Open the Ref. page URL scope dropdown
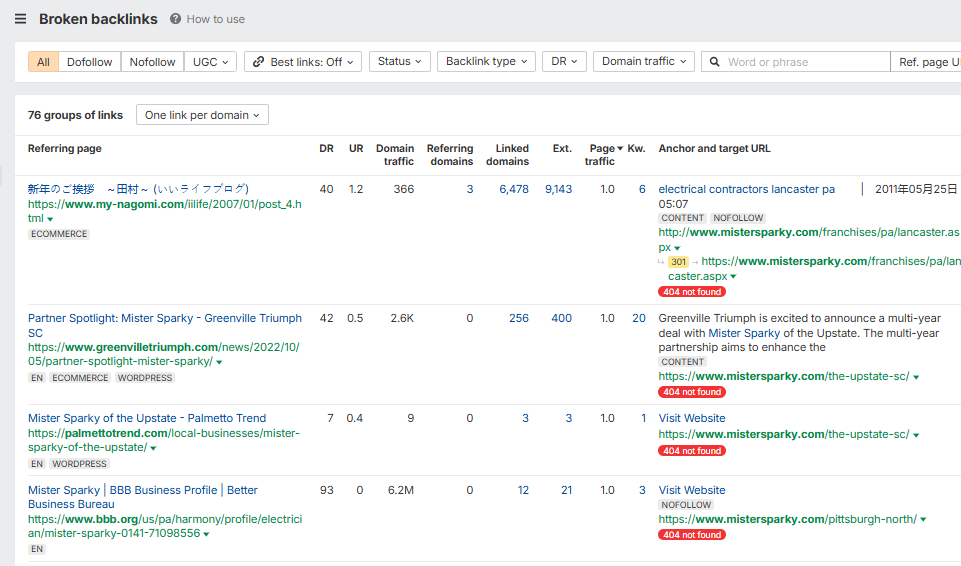 [926, 62]
